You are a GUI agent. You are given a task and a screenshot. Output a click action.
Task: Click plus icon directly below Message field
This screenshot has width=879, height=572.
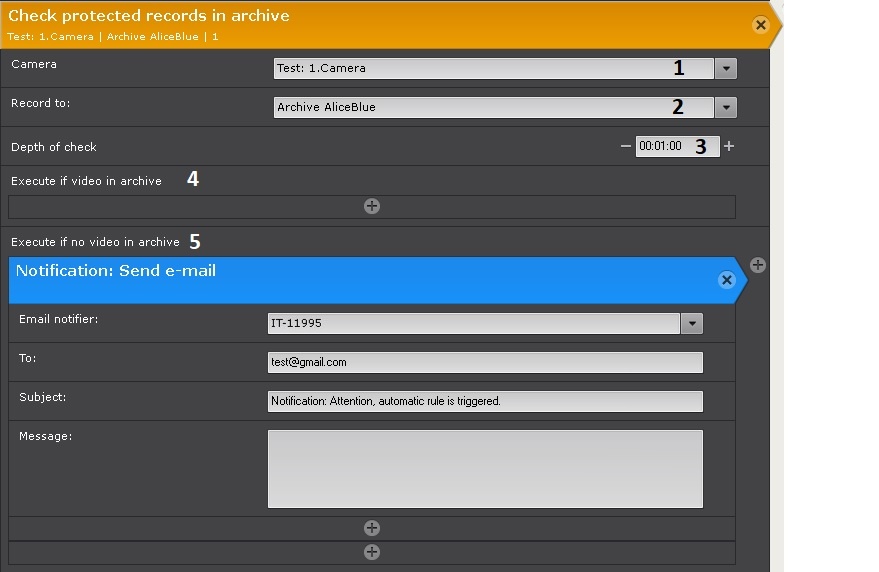point(372,528)
